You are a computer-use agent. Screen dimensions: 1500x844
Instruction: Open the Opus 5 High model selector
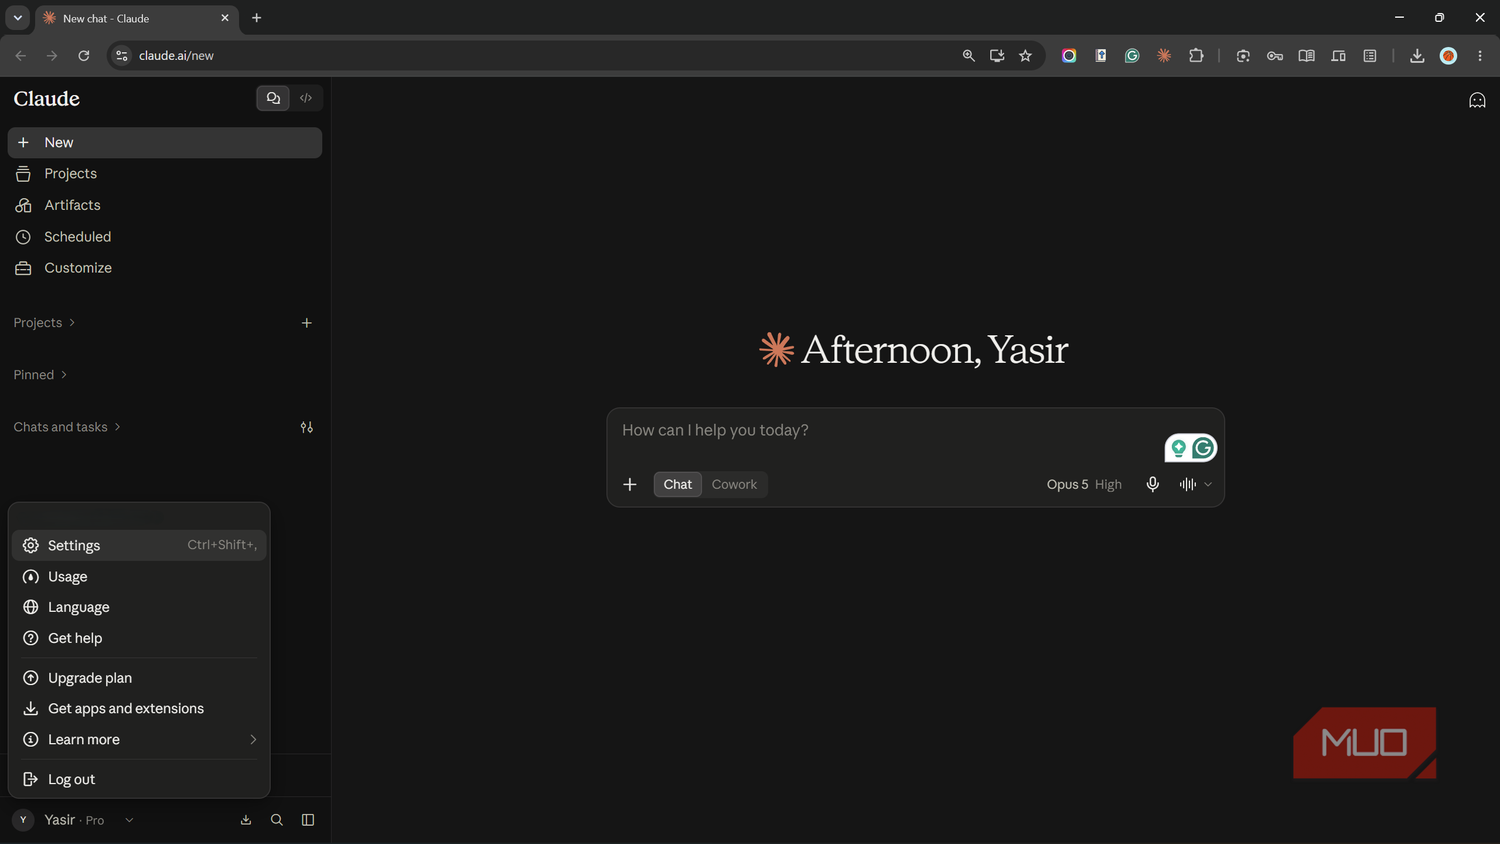[x=1084, y=484]
